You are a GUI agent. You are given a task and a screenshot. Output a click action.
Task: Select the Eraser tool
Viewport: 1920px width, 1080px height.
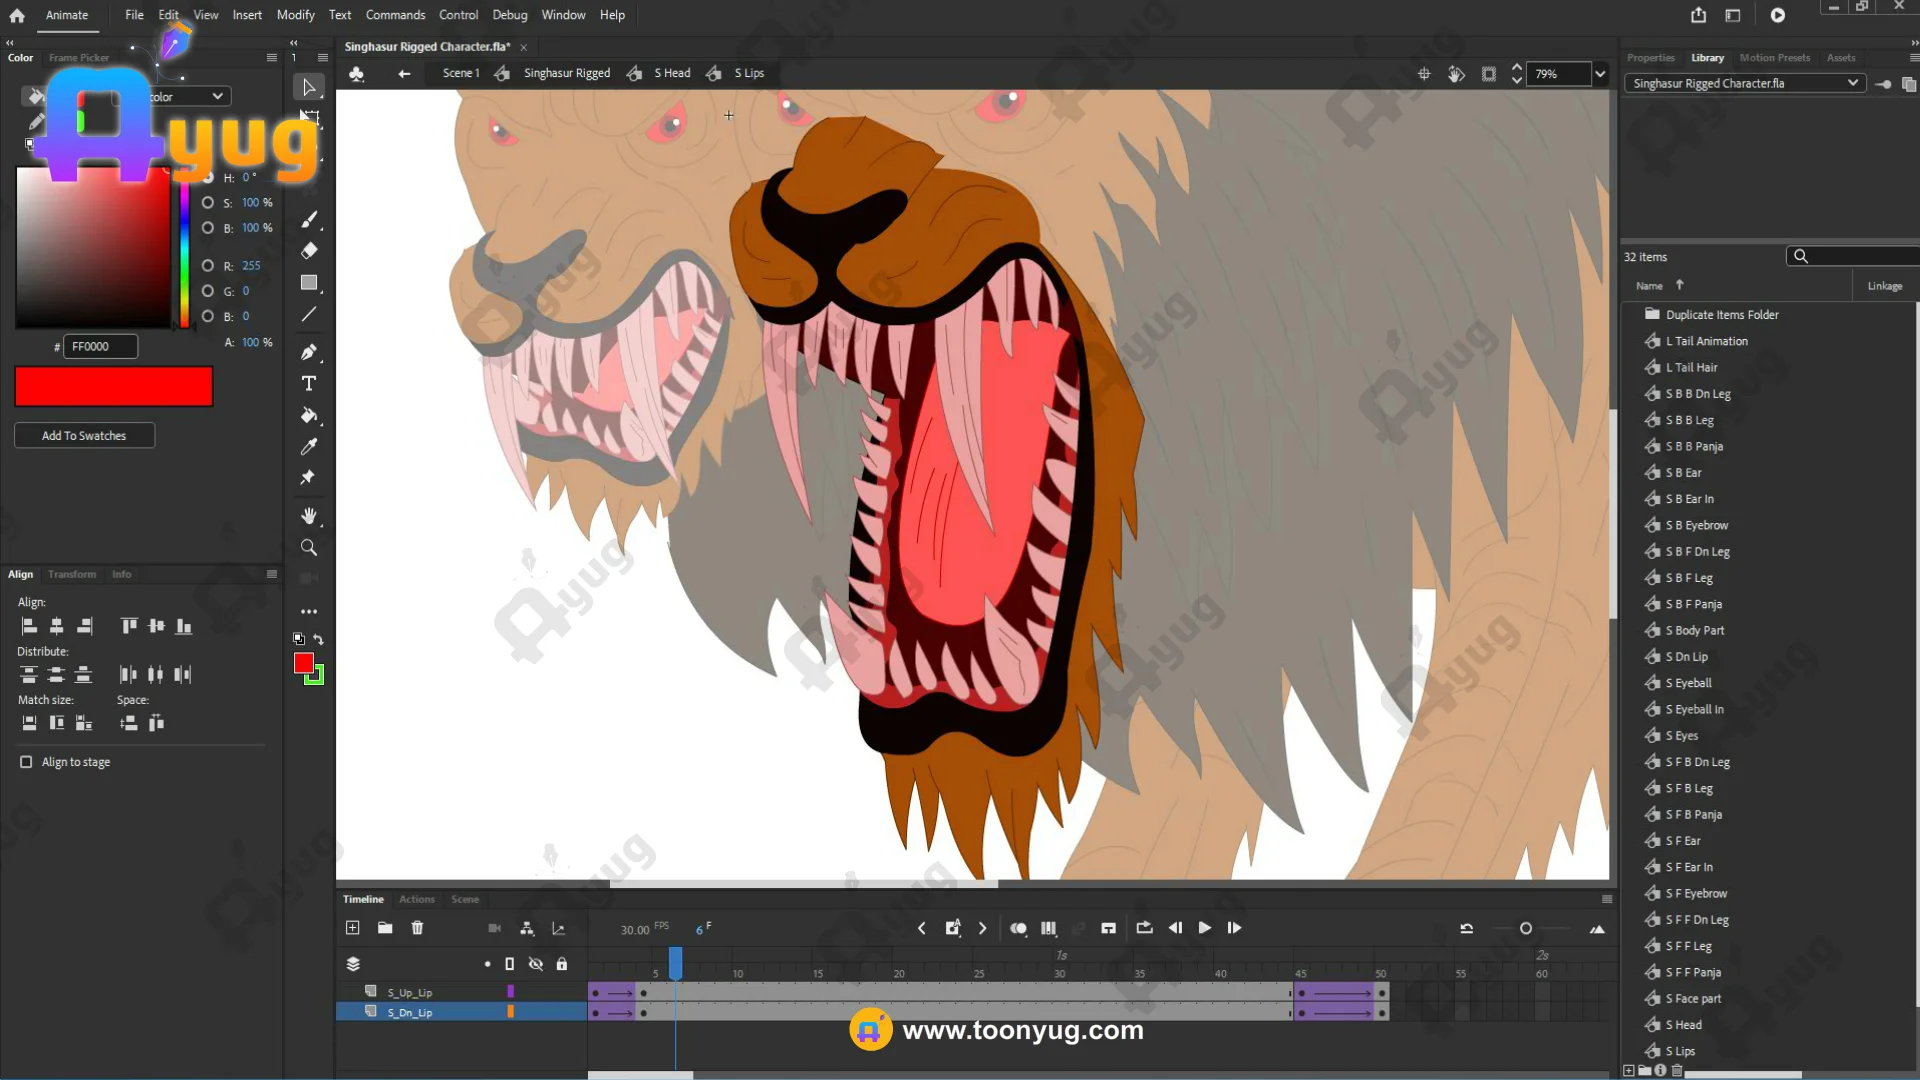[309, 251]
